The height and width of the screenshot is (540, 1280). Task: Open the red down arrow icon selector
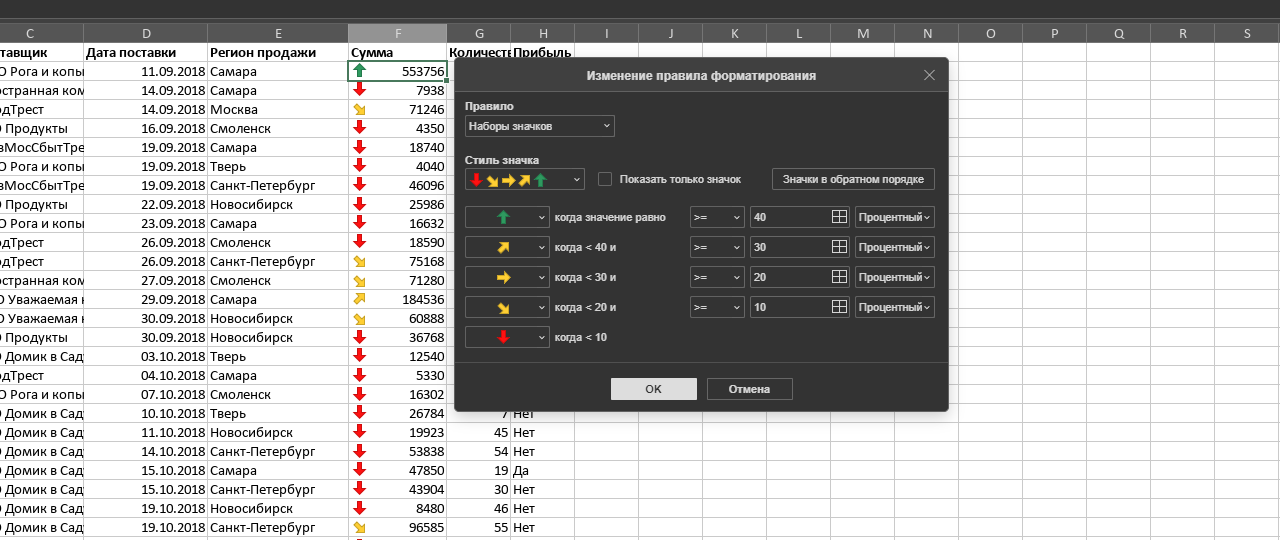pyautogui.click(x=507, y=337)
